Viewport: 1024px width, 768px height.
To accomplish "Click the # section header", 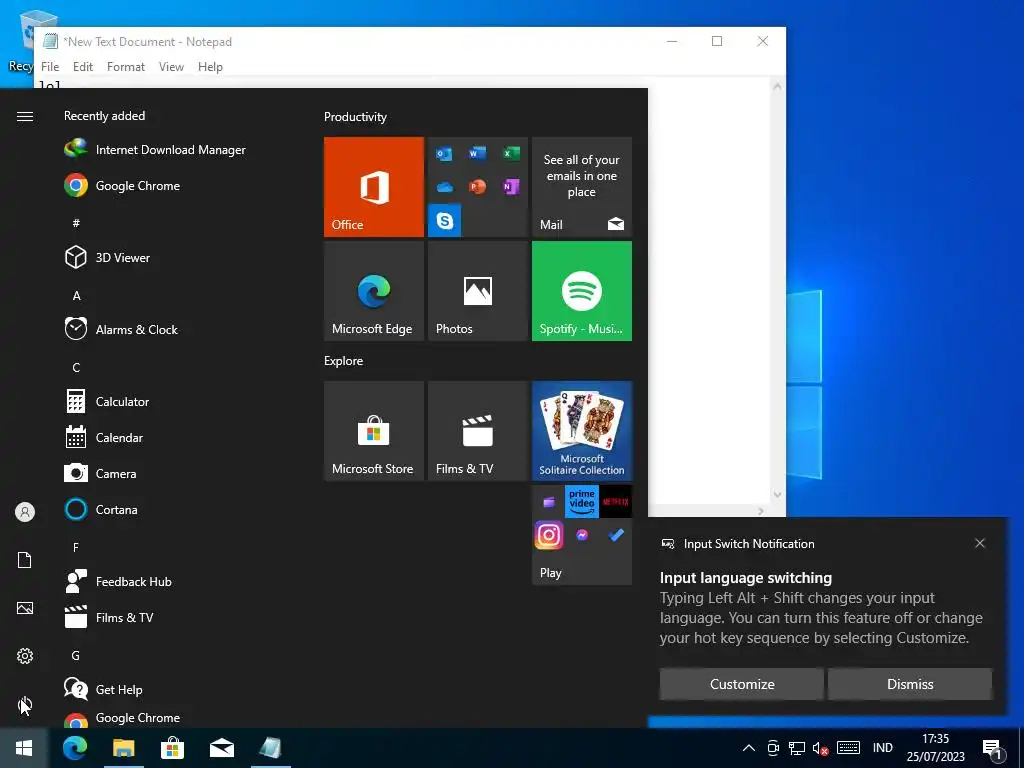I will pyautogui.click(x=76, y=223).
